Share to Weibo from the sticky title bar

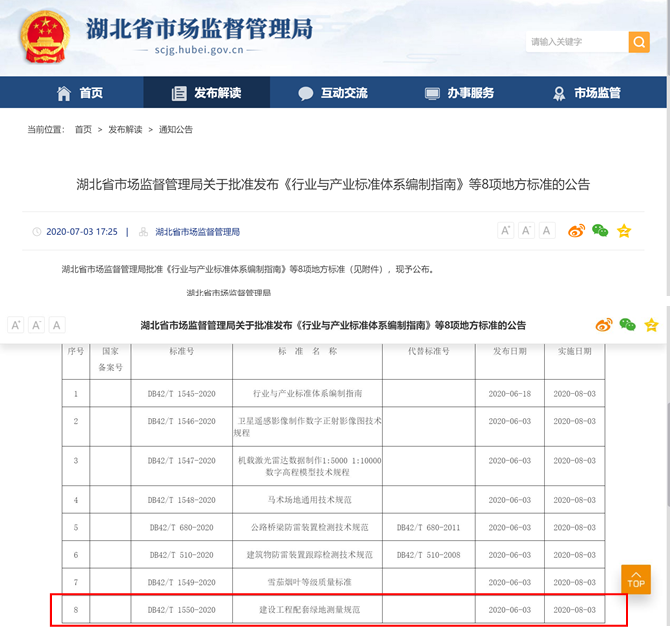tap(604, 325)
